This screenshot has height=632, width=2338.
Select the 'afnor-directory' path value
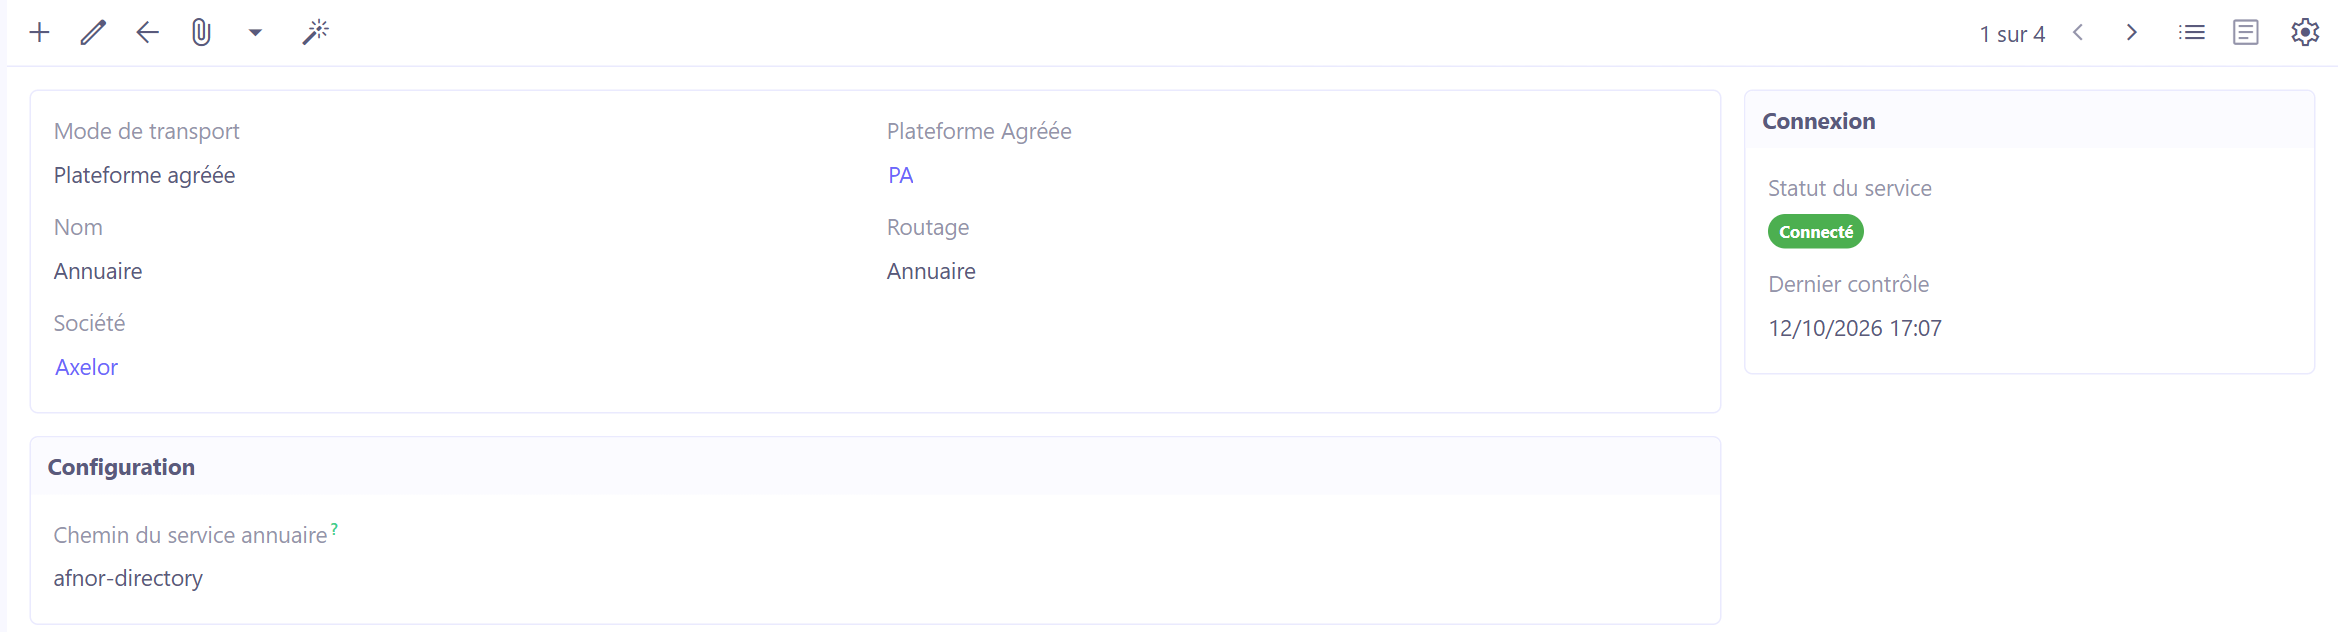coord(128,578)
